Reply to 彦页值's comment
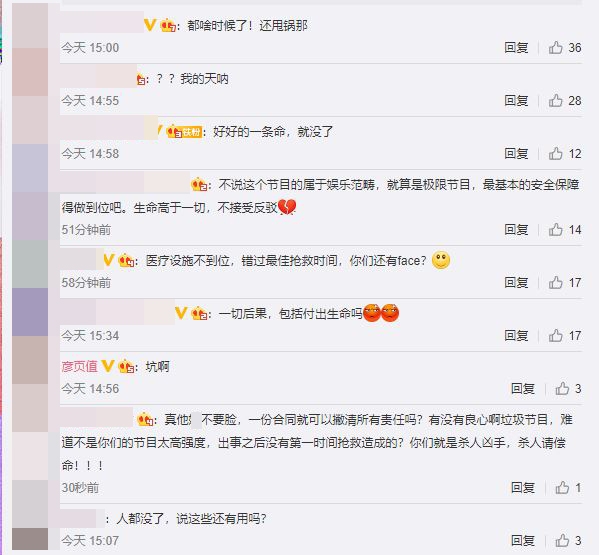Image resolution: width=599 pixels, height=555 pixels. pyautogui.click(x=523, y=388)
